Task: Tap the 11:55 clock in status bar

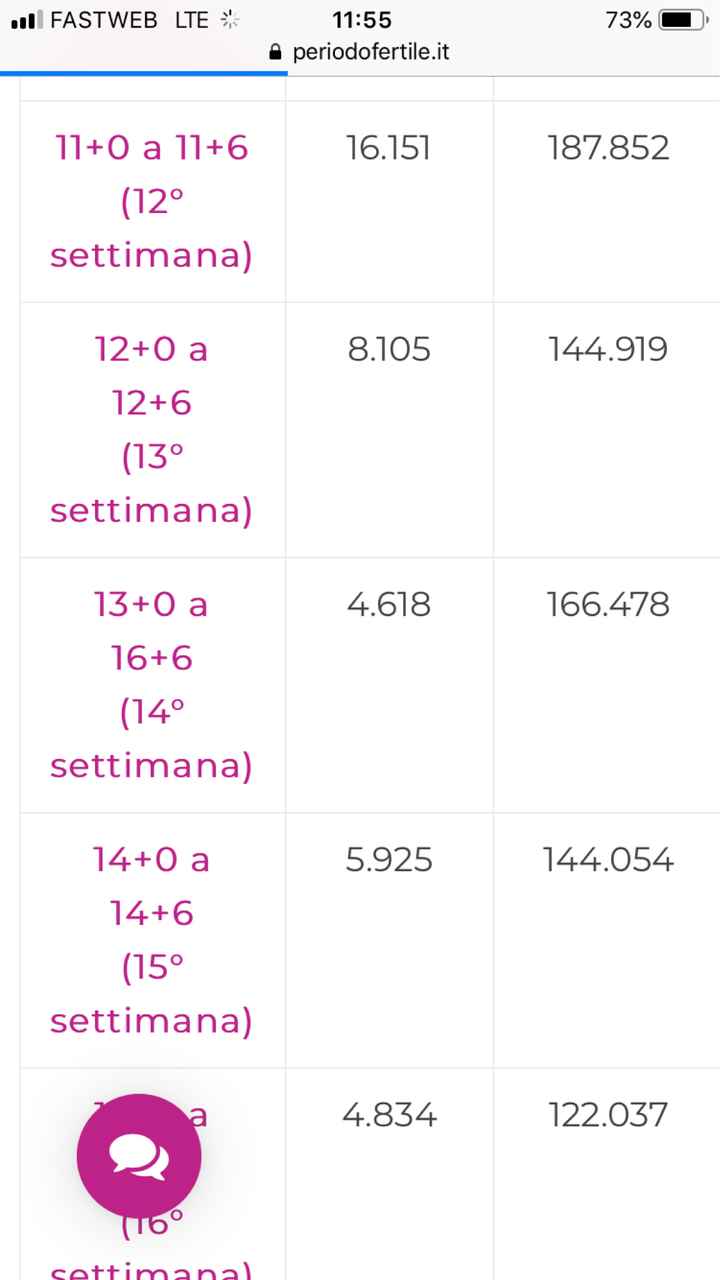Action: click(361, 20)
